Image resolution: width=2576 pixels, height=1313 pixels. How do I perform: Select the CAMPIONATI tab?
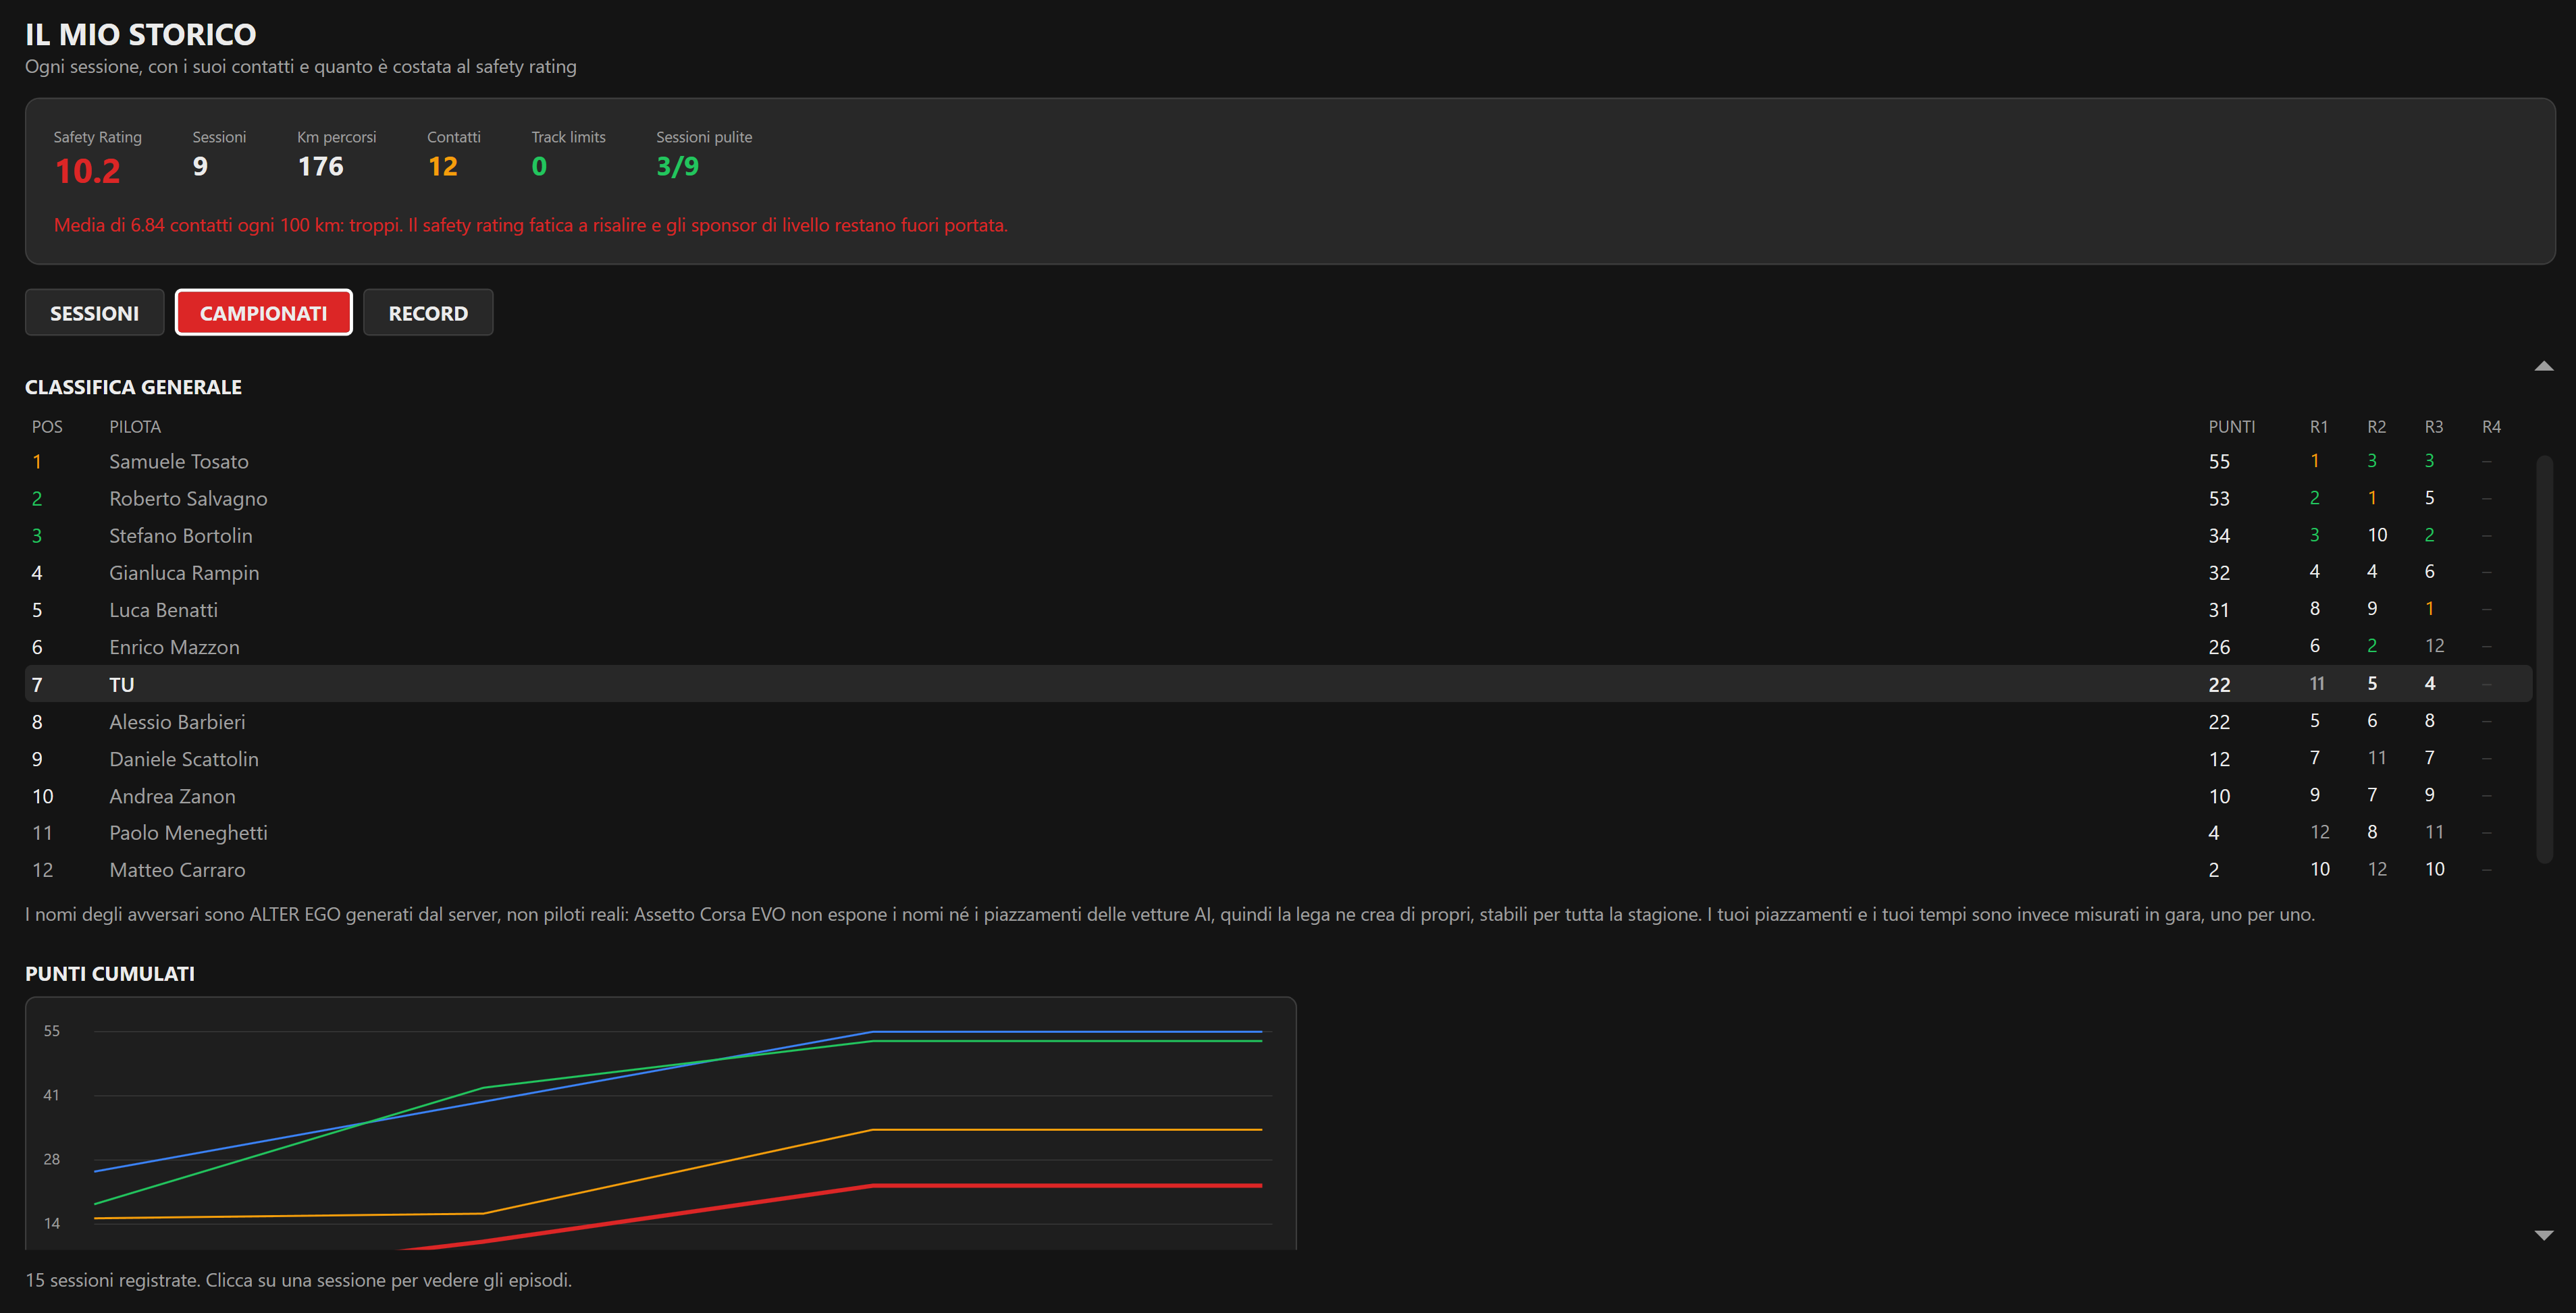[264, 313]
